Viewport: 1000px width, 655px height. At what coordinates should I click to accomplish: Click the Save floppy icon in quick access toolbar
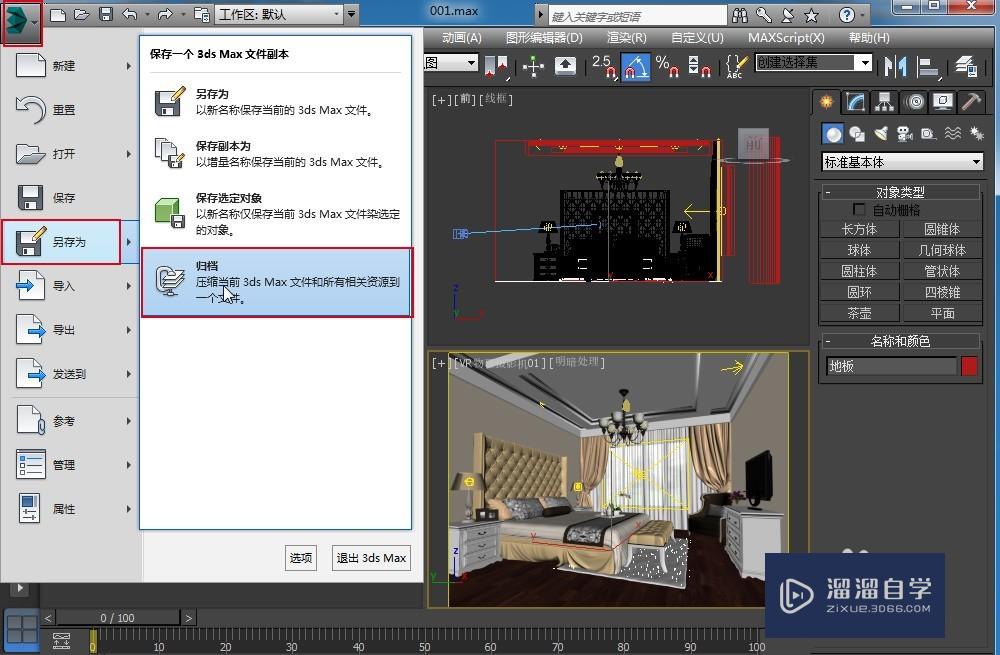106,14
